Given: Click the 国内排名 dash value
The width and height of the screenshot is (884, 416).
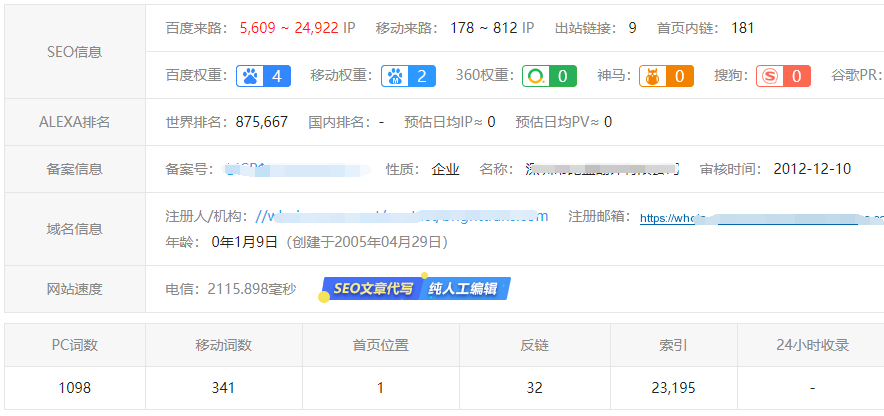Looking at the screenshot, I should [x=382, y=122].
